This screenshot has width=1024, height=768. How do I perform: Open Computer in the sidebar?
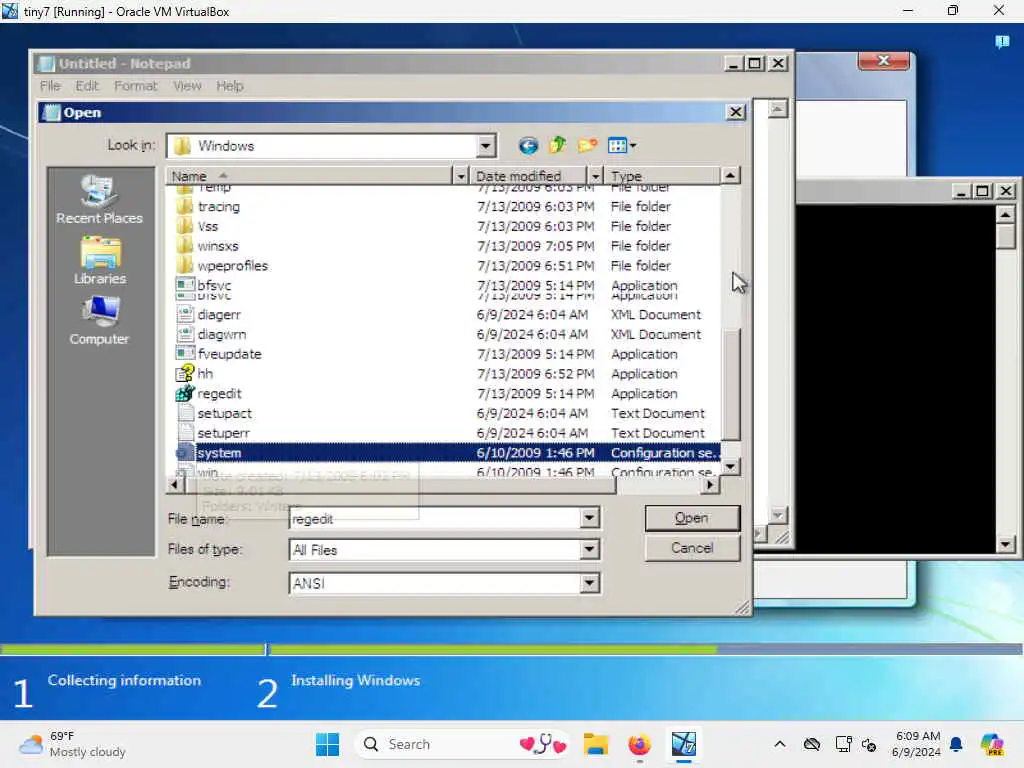99,321
